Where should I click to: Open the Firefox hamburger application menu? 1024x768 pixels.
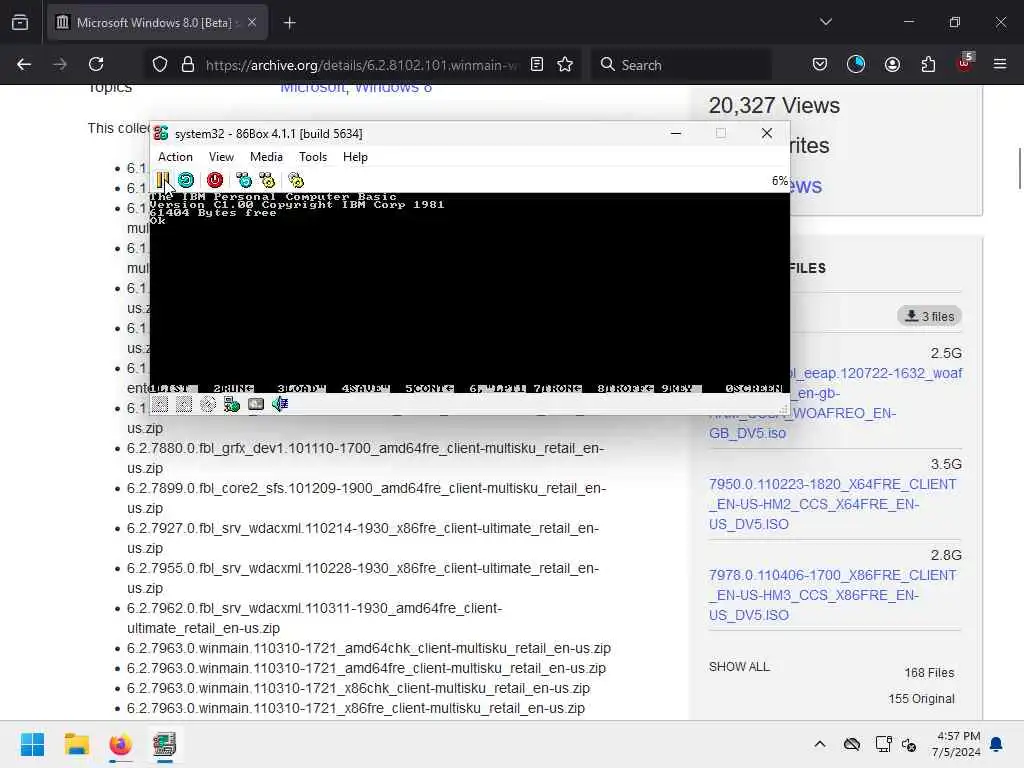1000,65
